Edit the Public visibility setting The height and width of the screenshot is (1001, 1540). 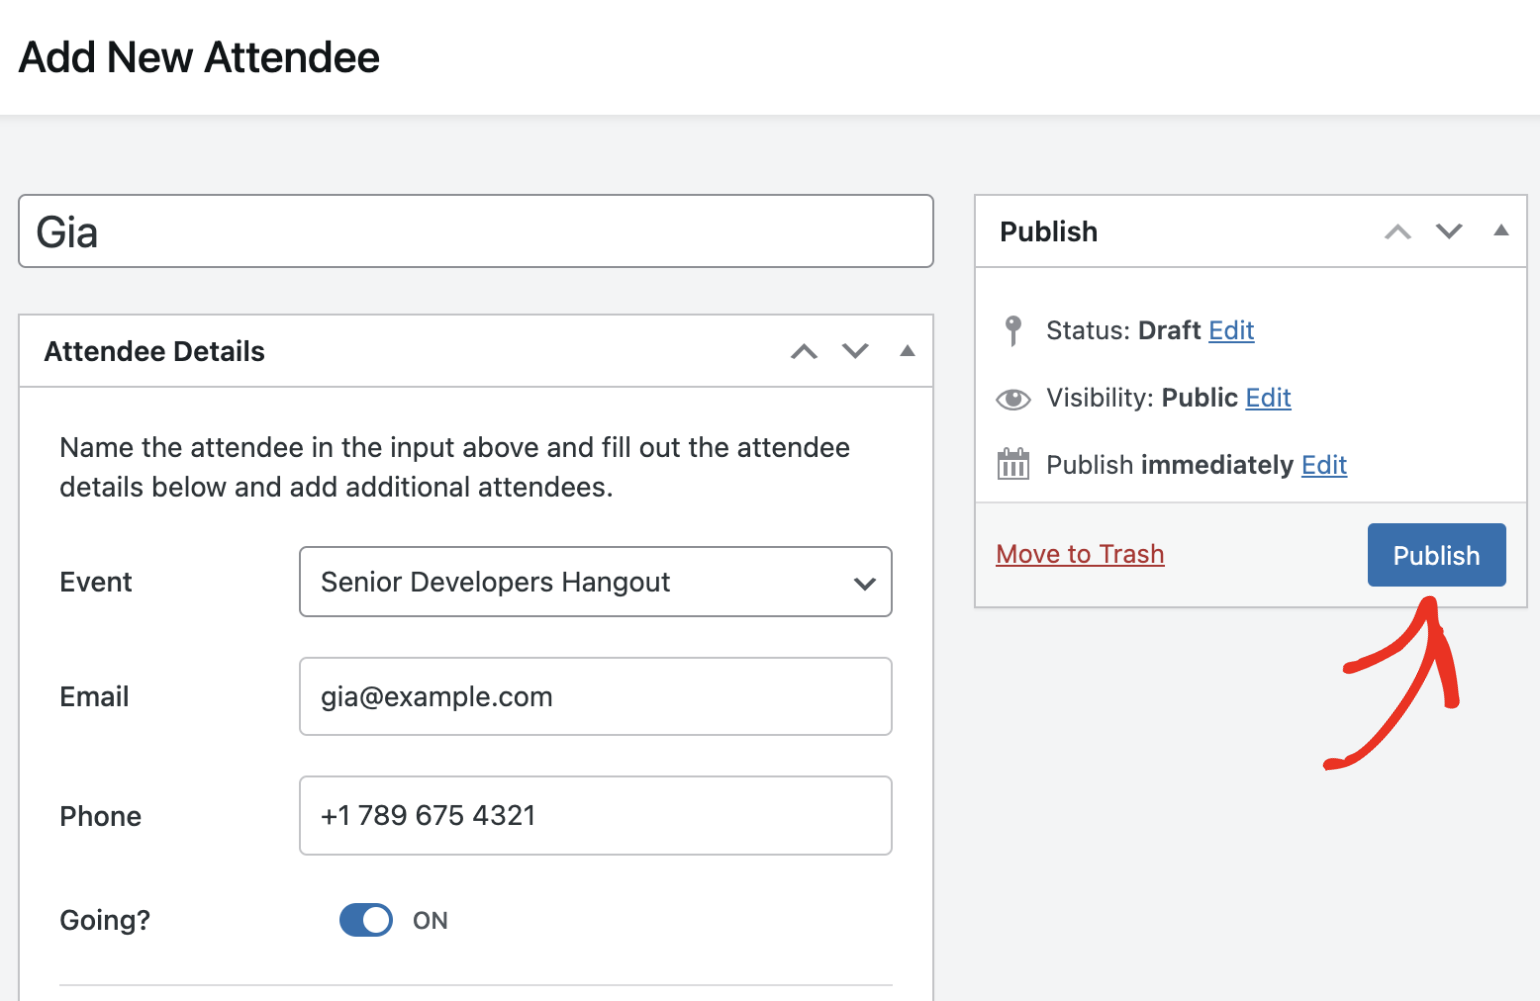(1268, 398)
